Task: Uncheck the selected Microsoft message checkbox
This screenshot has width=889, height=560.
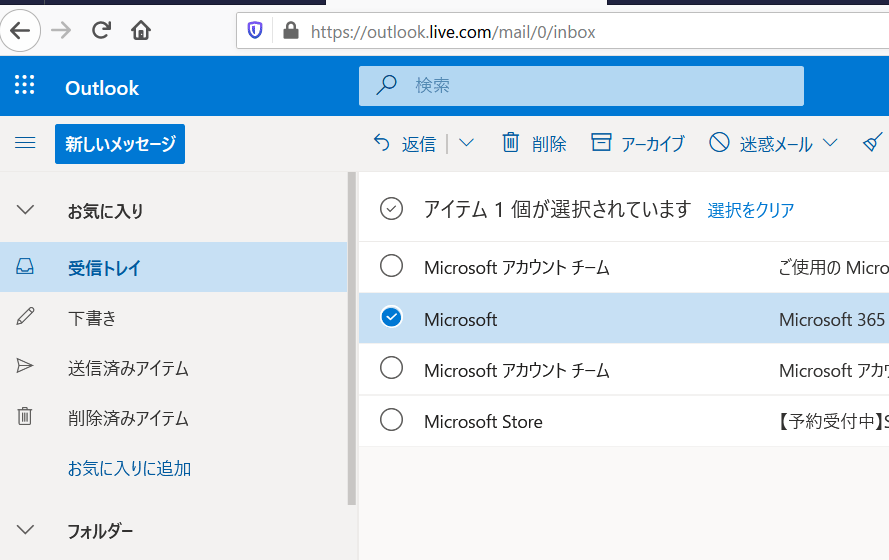Action: point(391,317)
